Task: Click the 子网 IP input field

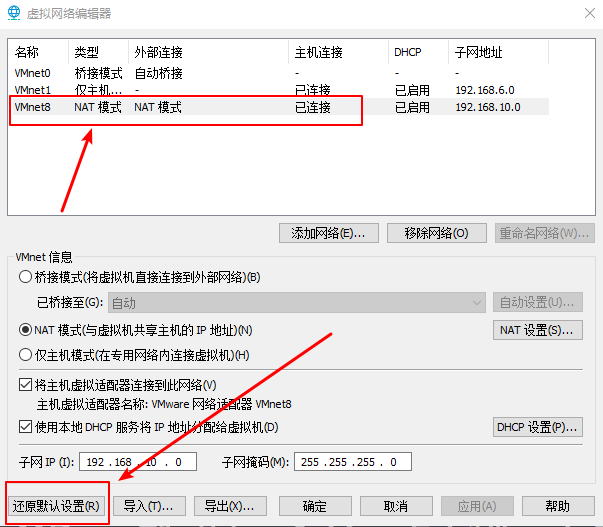Action: pyautogui.click(x=138, y=462)
